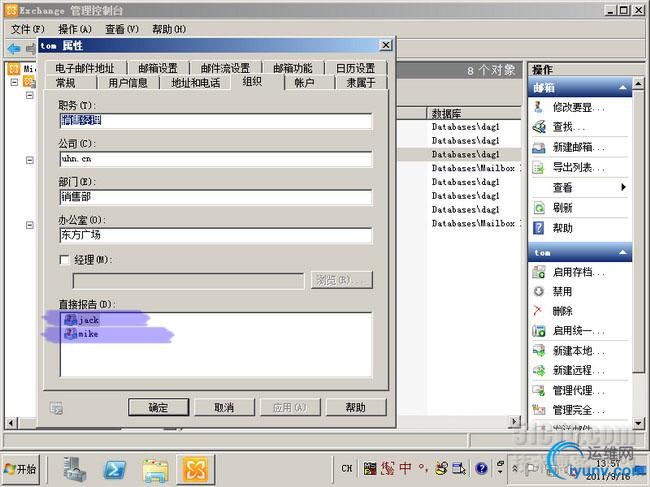Click the 职务 title input field

216,121
